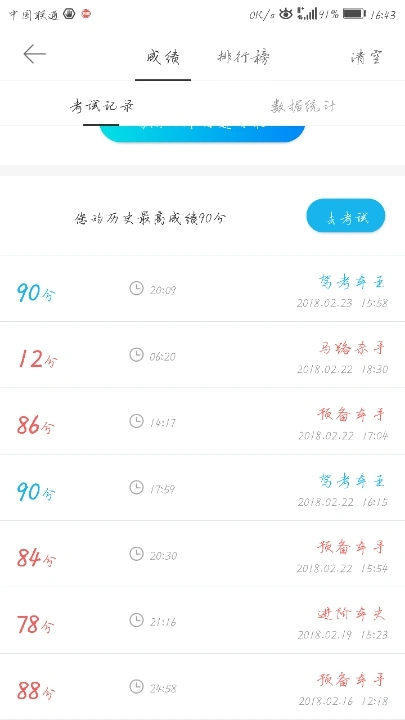This screenshot has width=405, height=720.
Task: Switch to the 成绩 tab
Action: 163,57
